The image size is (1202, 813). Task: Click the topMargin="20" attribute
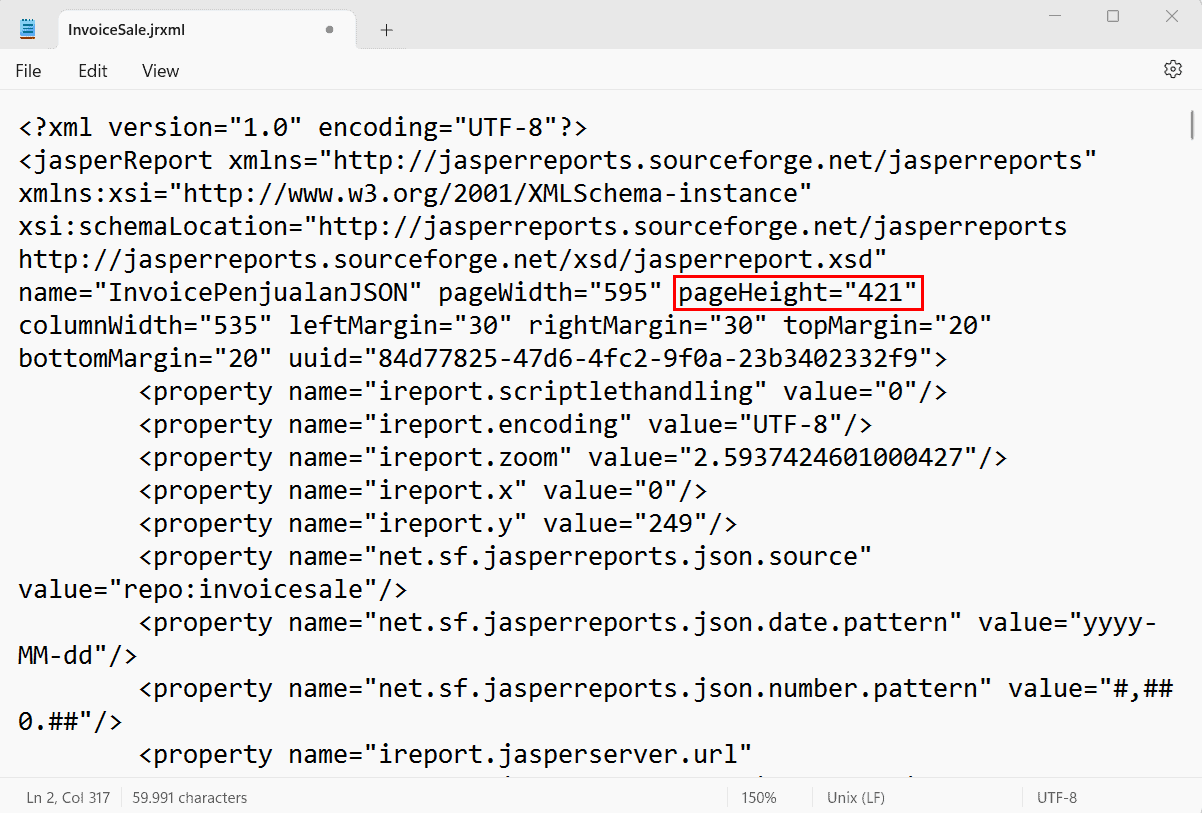(888, 326)
